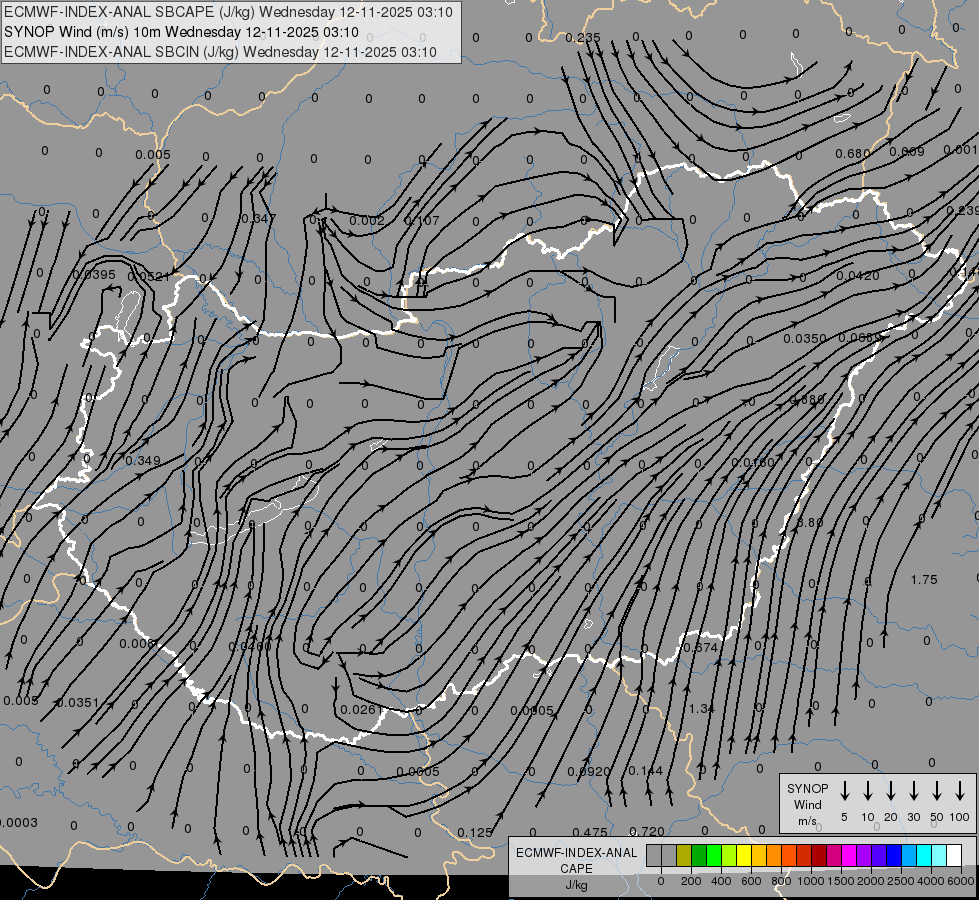Click the 0.005 value near the top left
979x900 pixels.
(152, 155)
